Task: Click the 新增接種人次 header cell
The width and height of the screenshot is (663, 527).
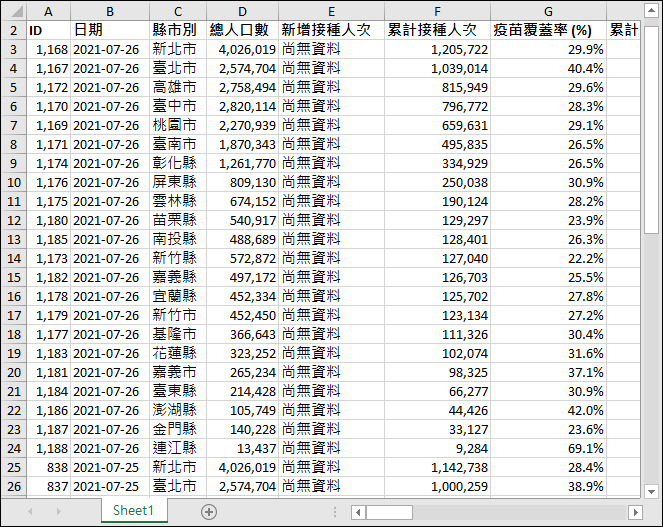Action: (x=332, y=30)
